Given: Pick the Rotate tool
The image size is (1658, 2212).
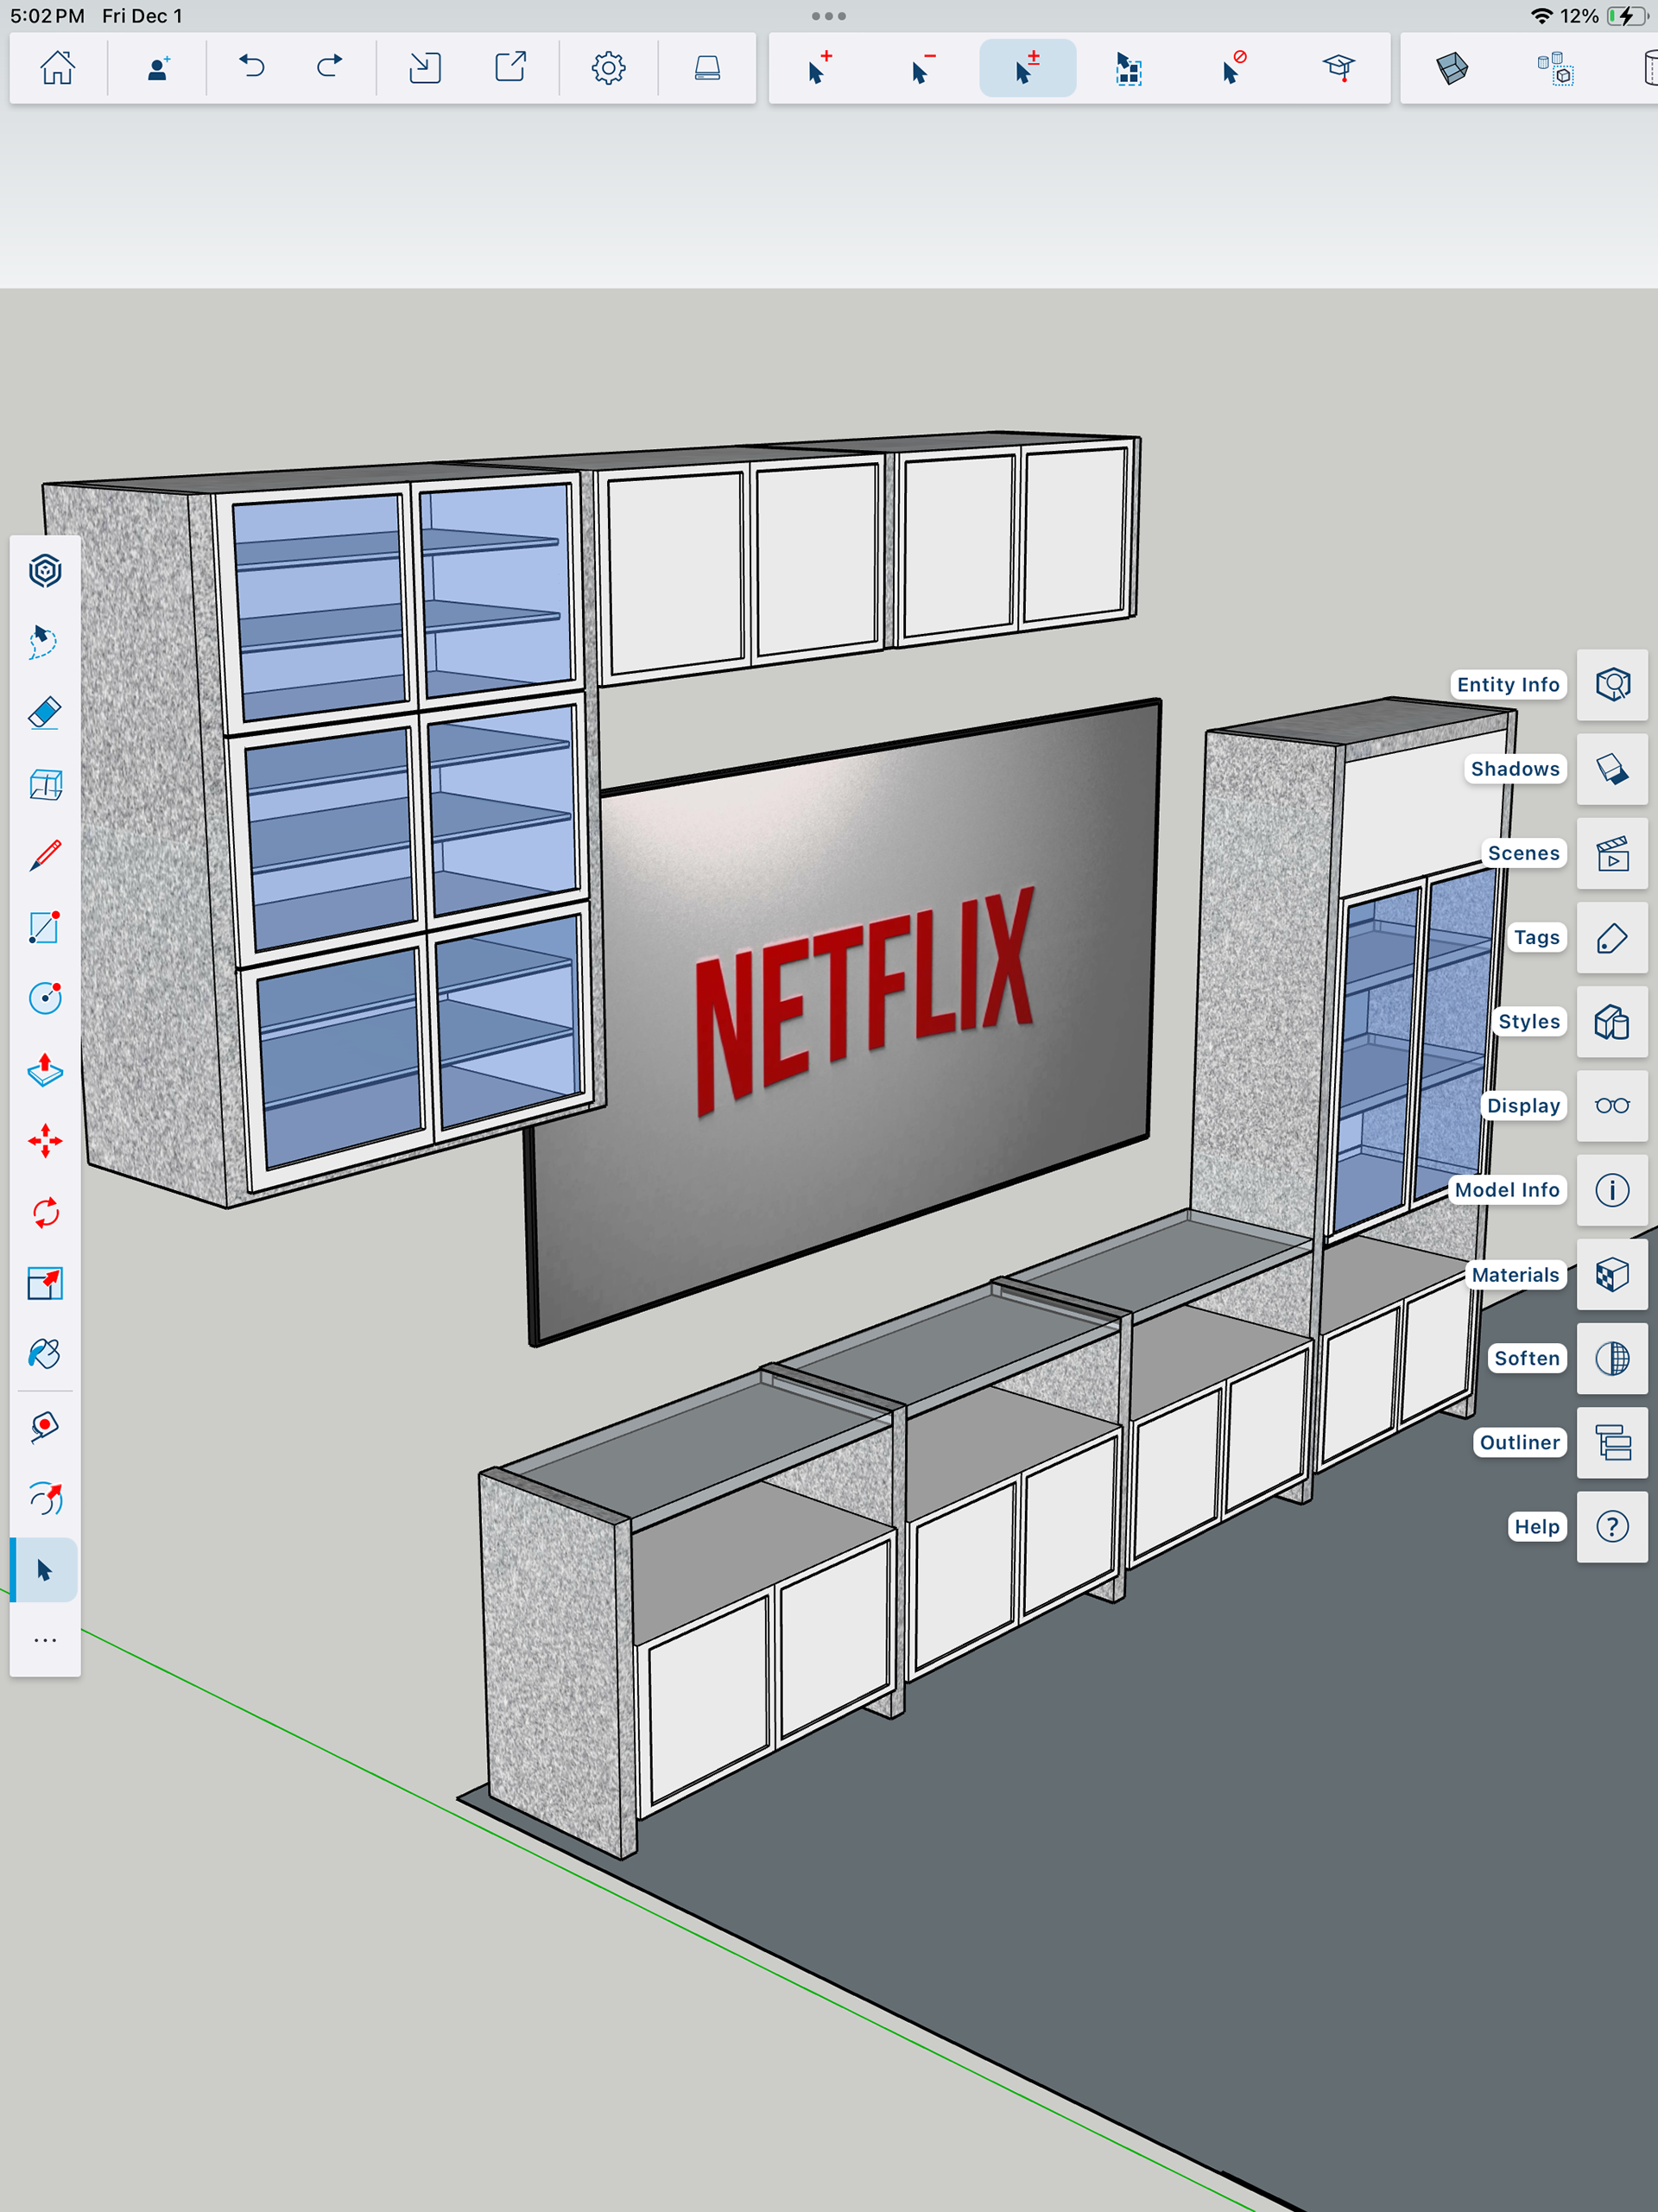Looking at the screenshot, I should pos(45,1213).
